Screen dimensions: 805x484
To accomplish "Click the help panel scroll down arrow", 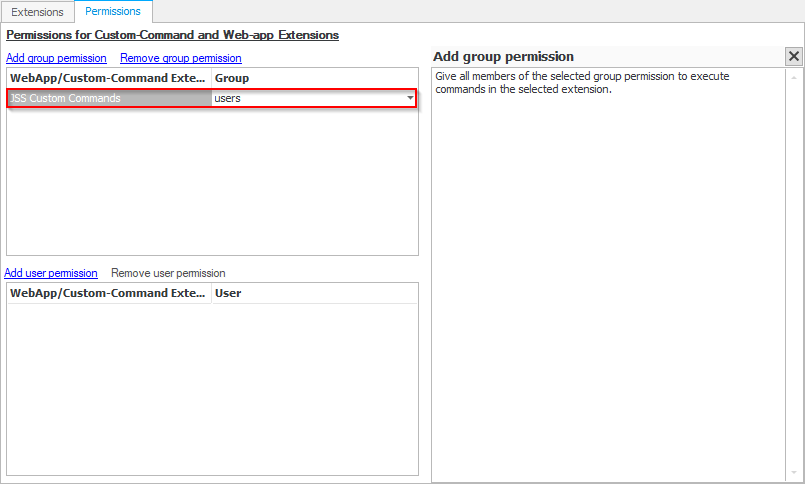I will 794,470.
